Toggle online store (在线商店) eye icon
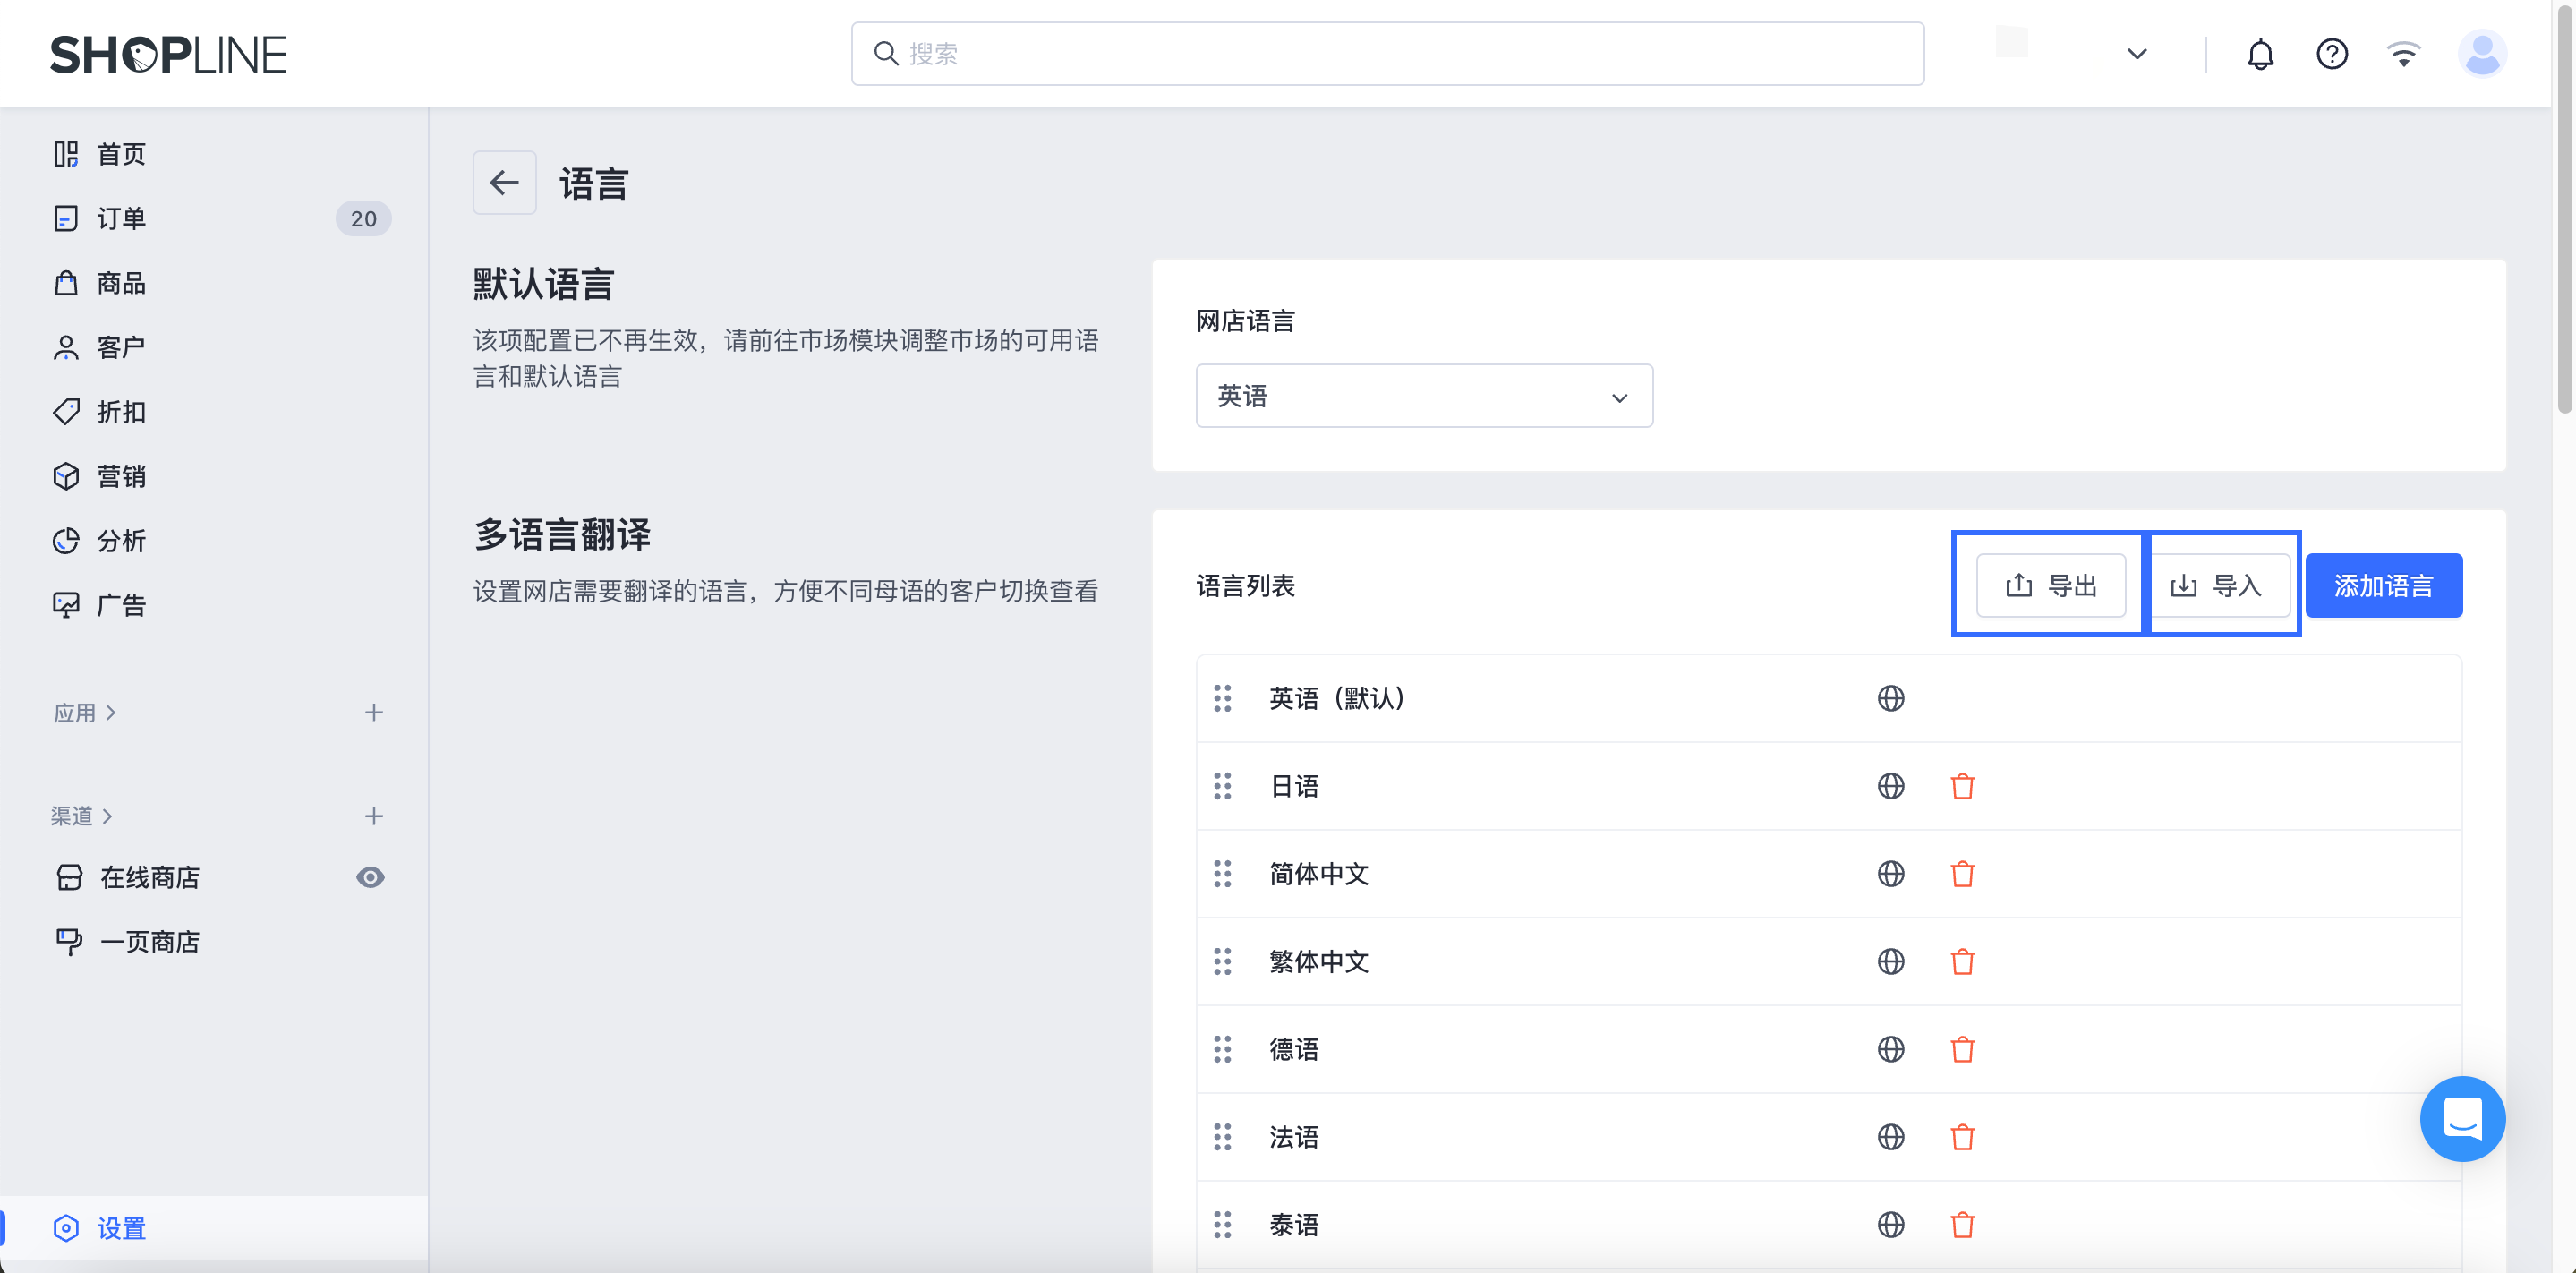2576x1273 pixels. [x=370, y=877]
